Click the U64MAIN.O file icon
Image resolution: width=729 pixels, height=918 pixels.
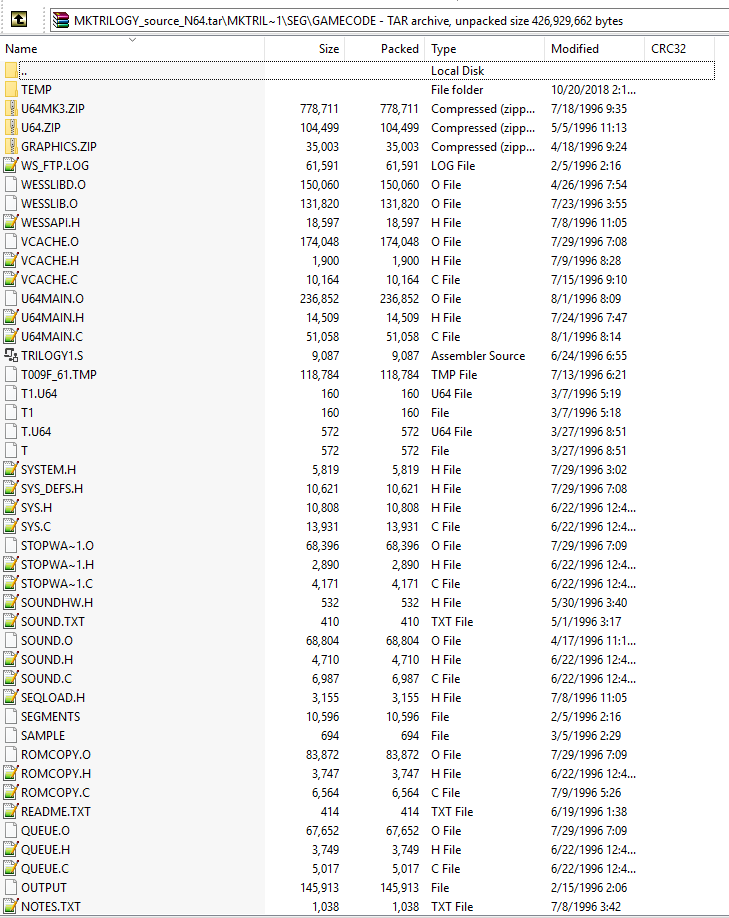tap(11, 299)
